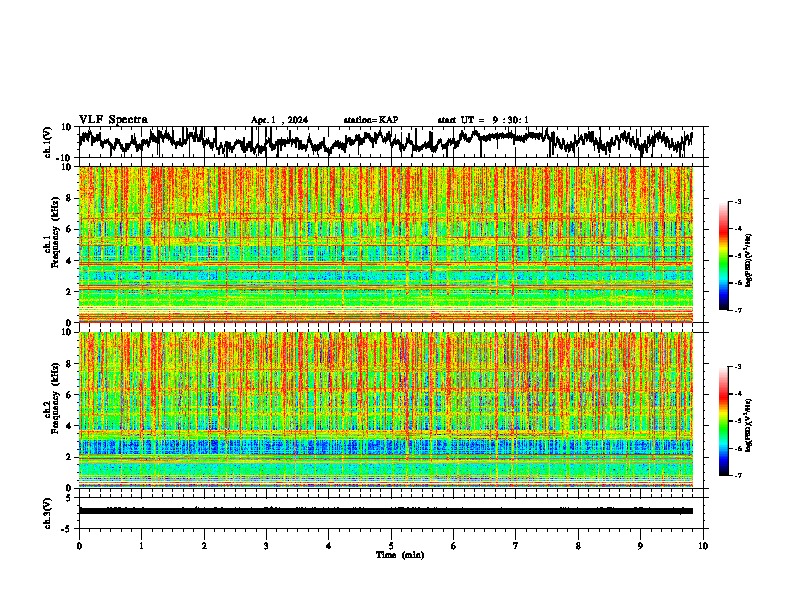Click the "-3" label on ch.1 color bar
Viewport: 792px width, 612px height.
[x=737, y=201]
